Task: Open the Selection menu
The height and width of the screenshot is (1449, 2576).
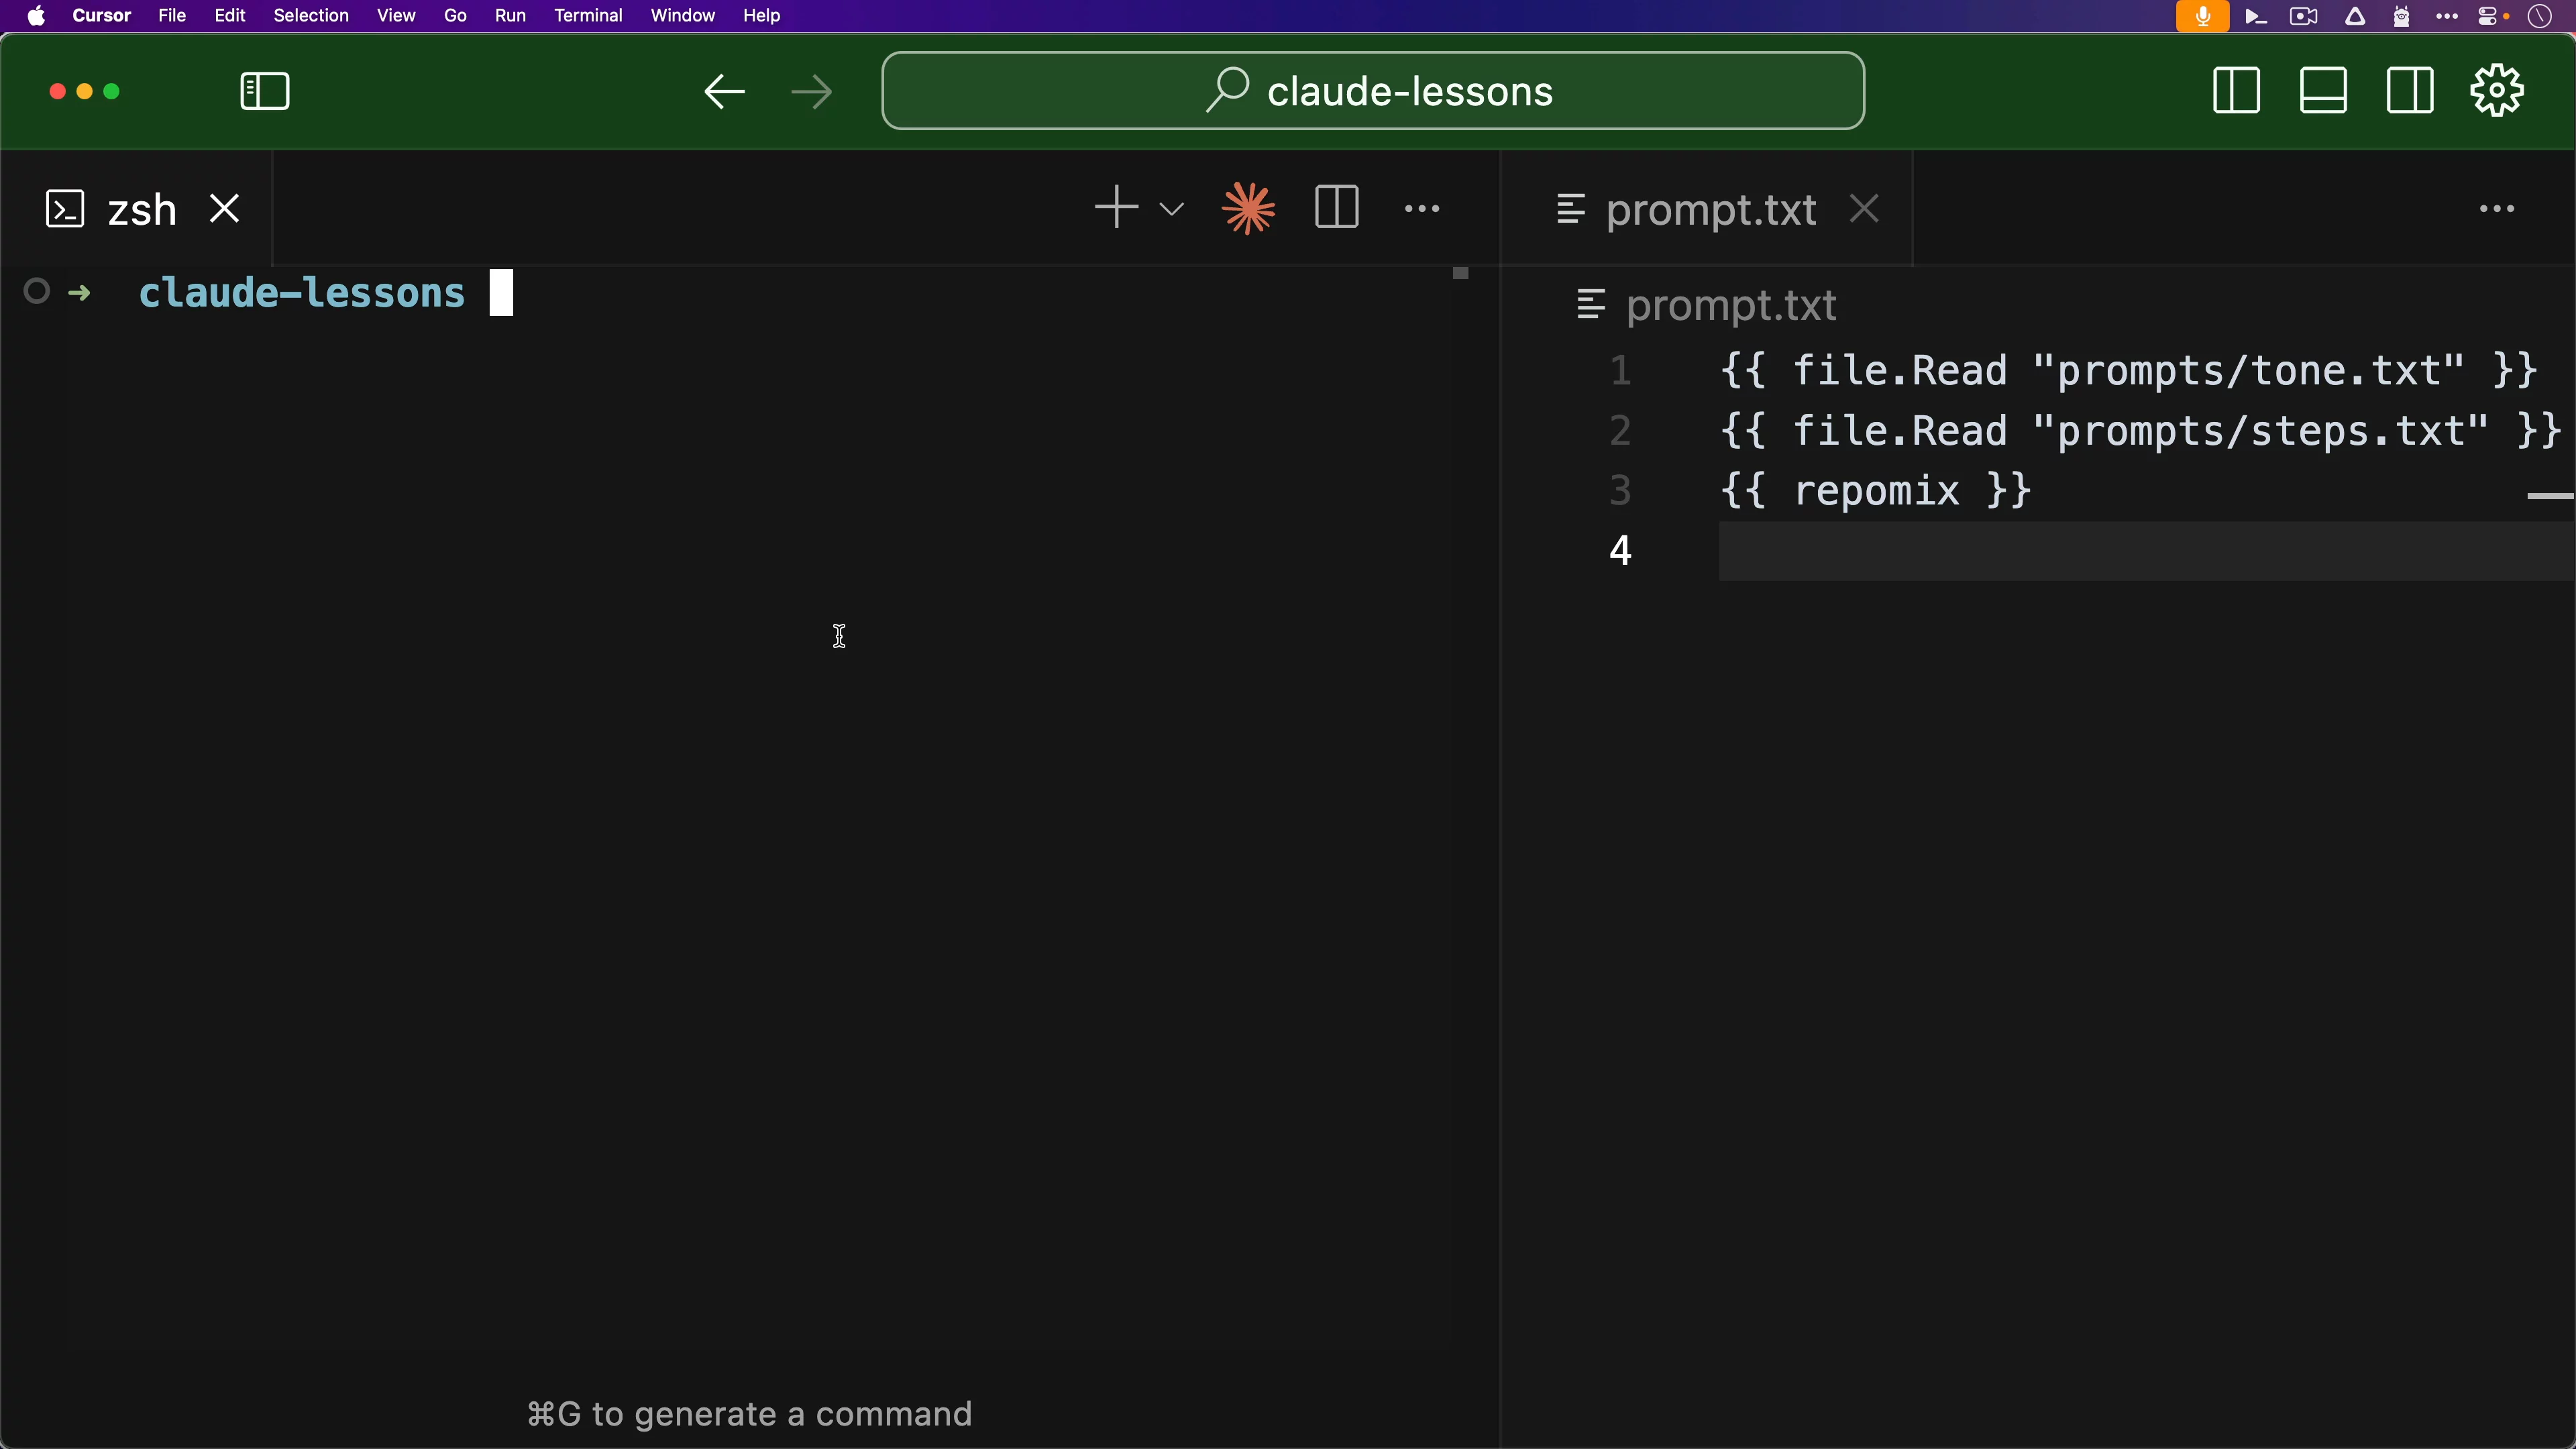Action: [x=311, y=15]
